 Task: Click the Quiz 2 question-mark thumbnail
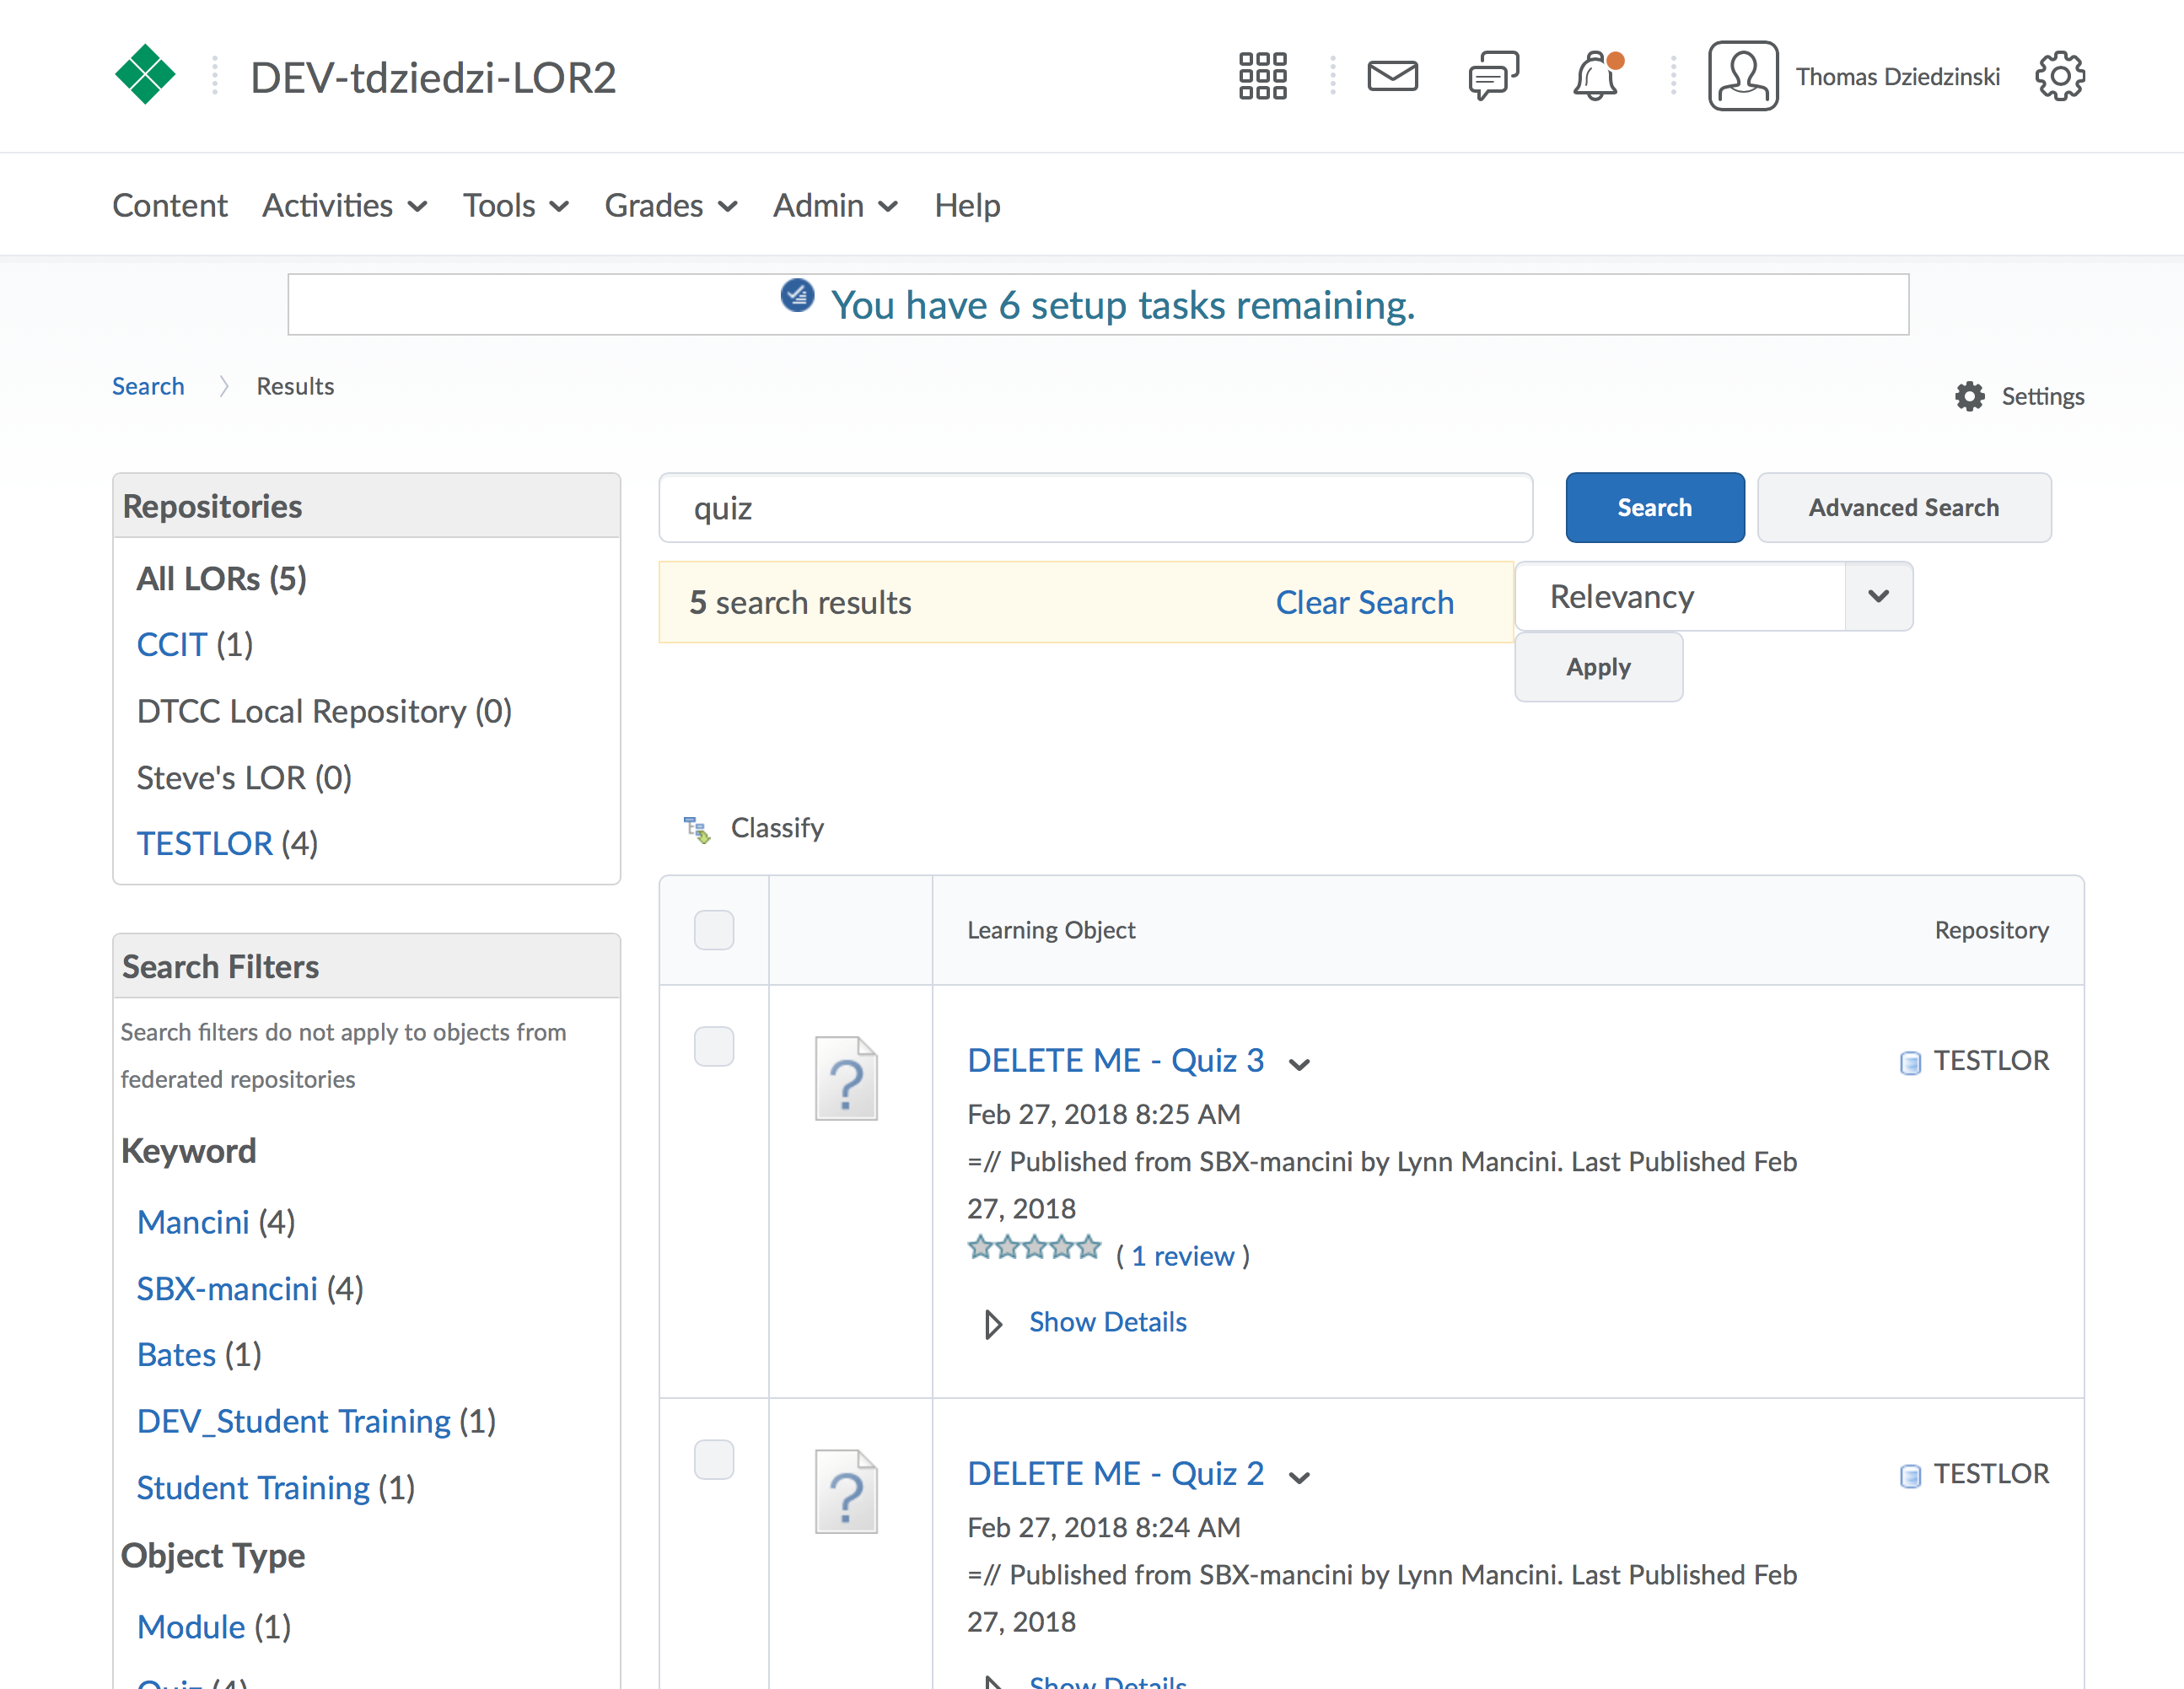point(846,1492)
